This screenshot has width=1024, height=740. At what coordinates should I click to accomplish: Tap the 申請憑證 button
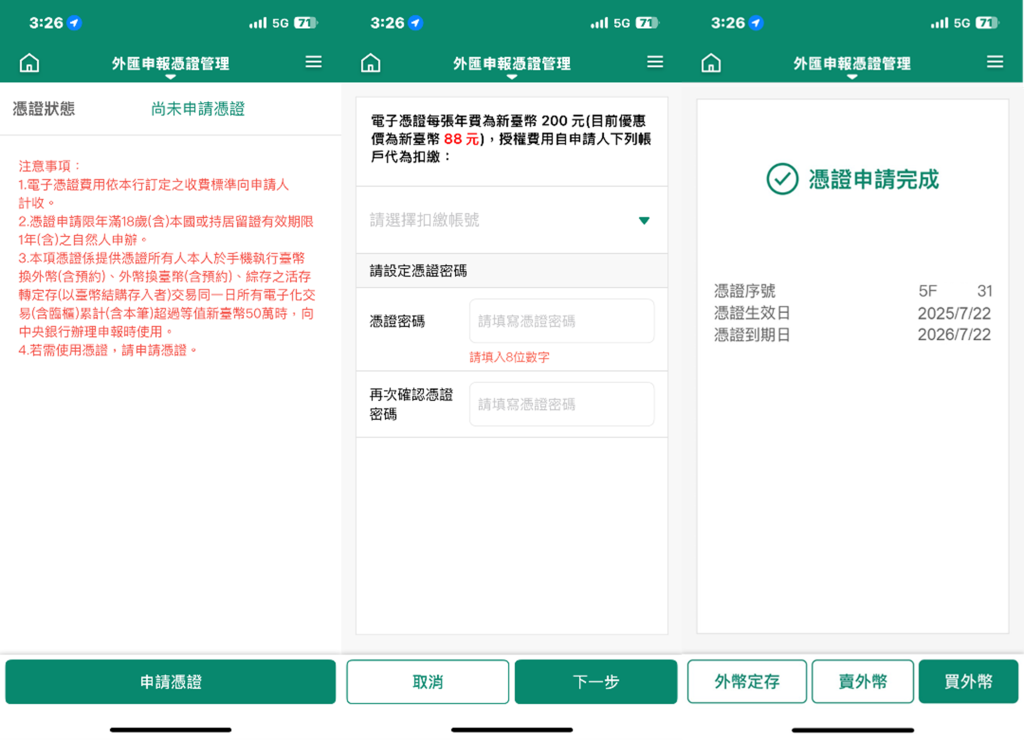point(170,682)
